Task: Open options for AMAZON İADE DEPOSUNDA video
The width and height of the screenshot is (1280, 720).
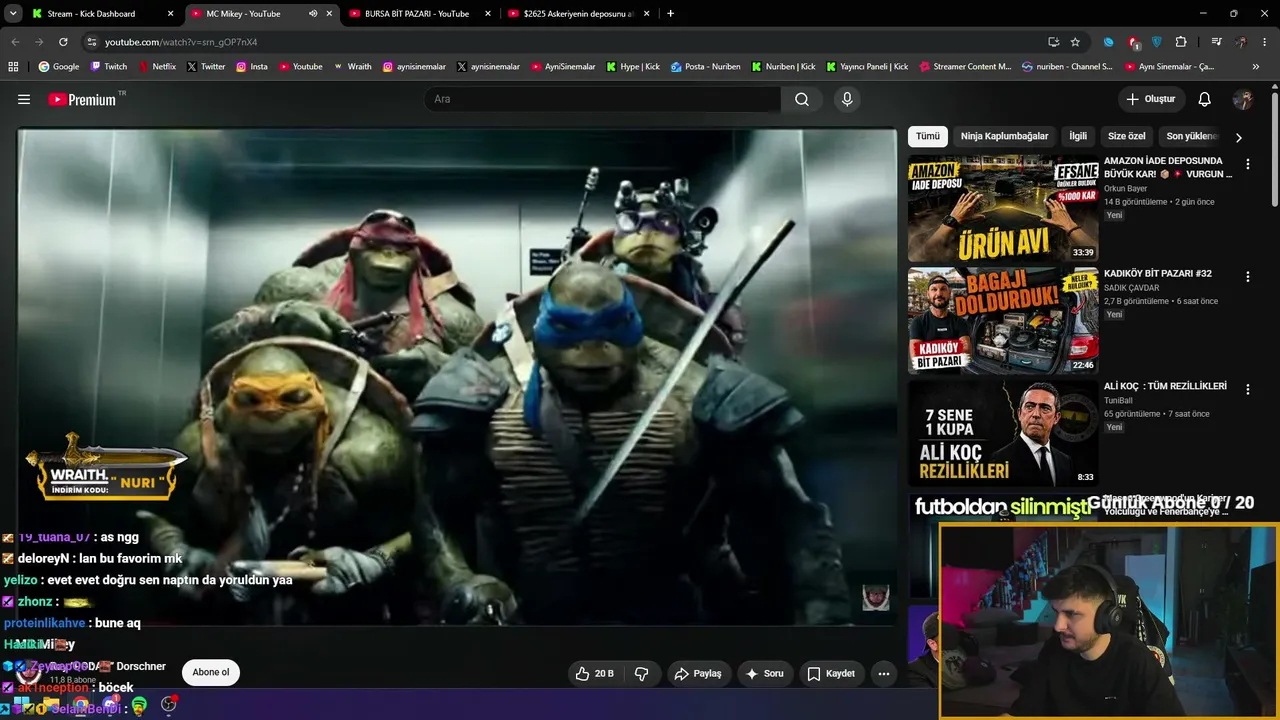Action: (x=1247, y=164)
